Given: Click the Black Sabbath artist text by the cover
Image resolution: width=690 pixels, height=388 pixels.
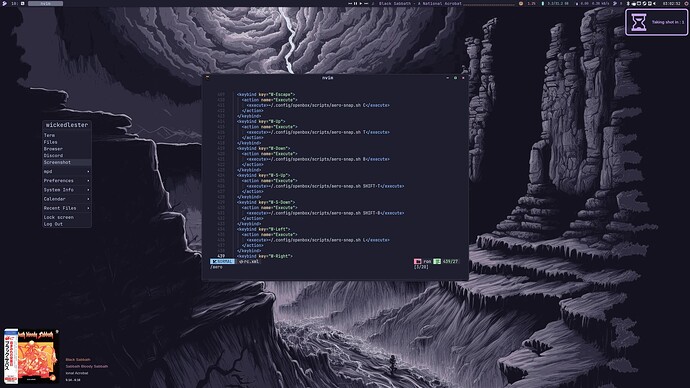Looking at the screenshot, I should [x=78, y=359].
